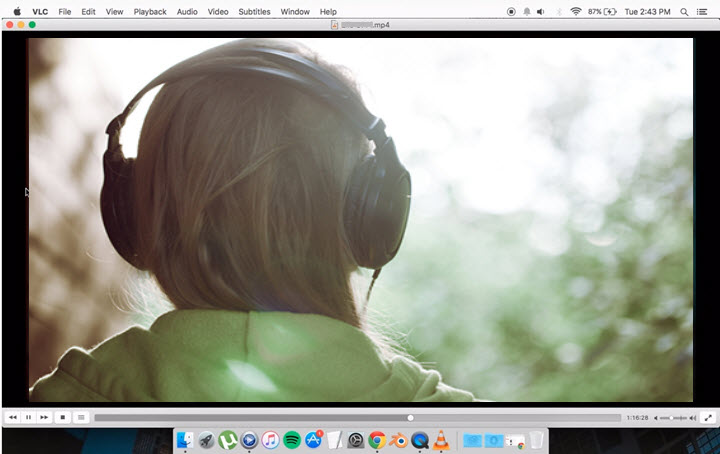
Task: Open the text editor paper icon in dock
Action: [x=335, y=440]
